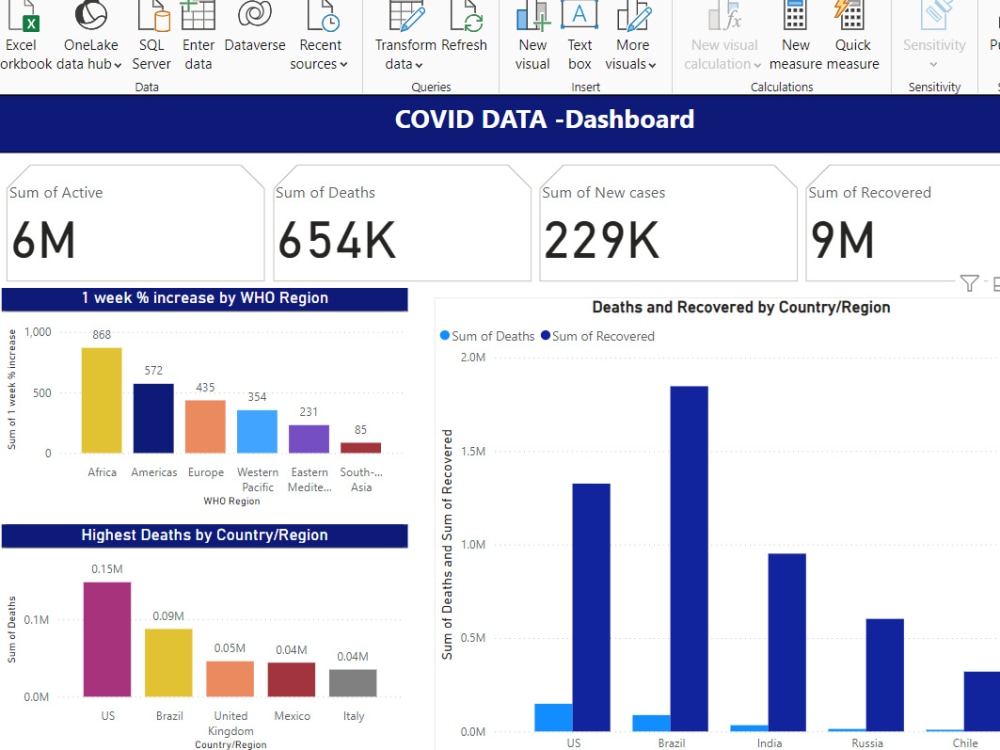
Task: Expand Transform data dropdown arrow
Action: pos(419,65)
